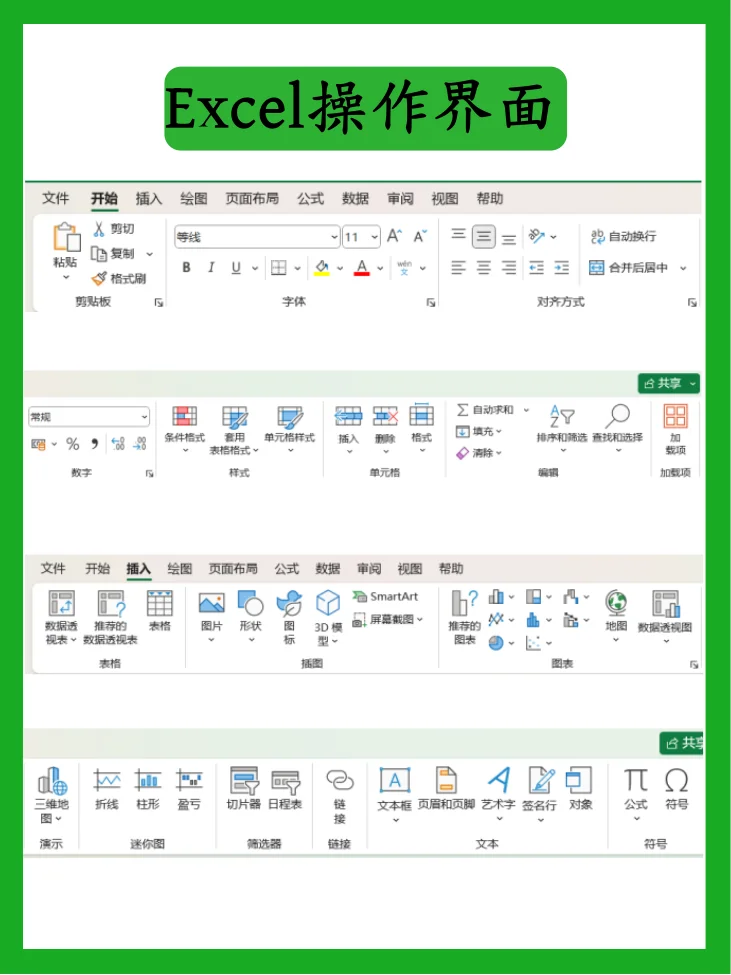Screen dimensions: 731x975
Task: Apply the red font color swatch
Action: click(362, 267)
